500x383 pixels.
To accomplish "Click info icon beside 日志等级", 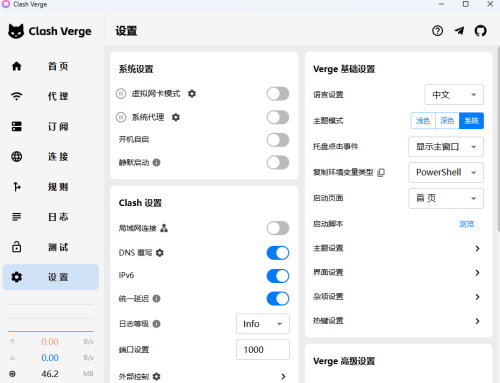I will click(156, 324).
